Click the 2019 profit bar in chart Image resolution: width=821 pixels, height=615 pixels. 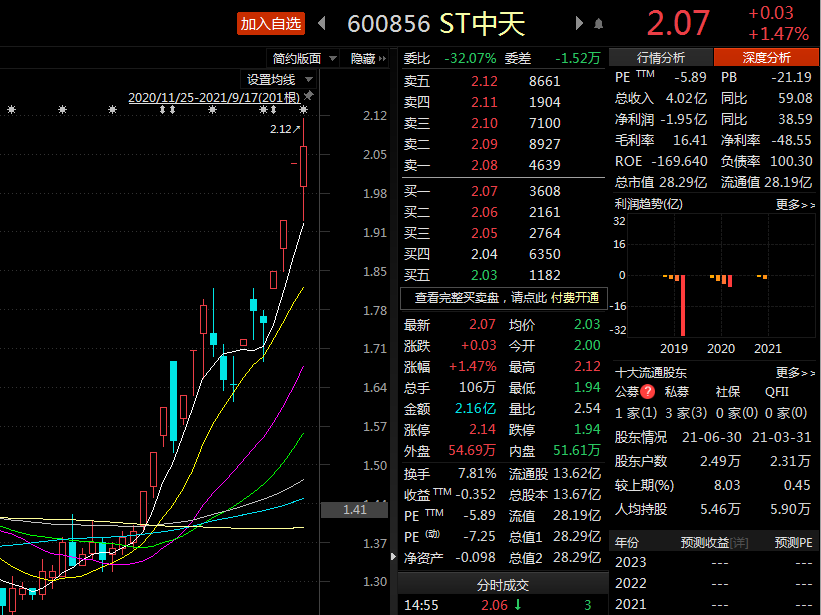coord(683,305)
